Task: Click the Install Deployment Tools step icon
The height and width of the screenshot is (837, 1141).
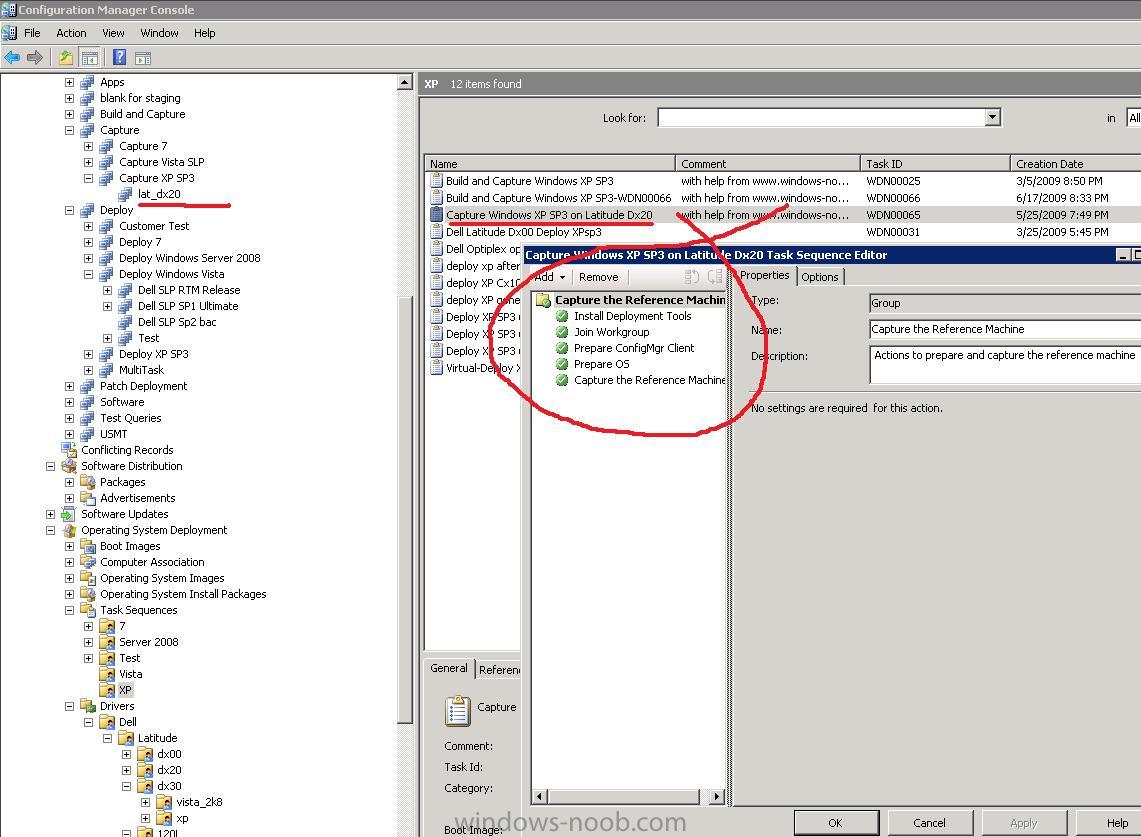Action: coord(562,316)
